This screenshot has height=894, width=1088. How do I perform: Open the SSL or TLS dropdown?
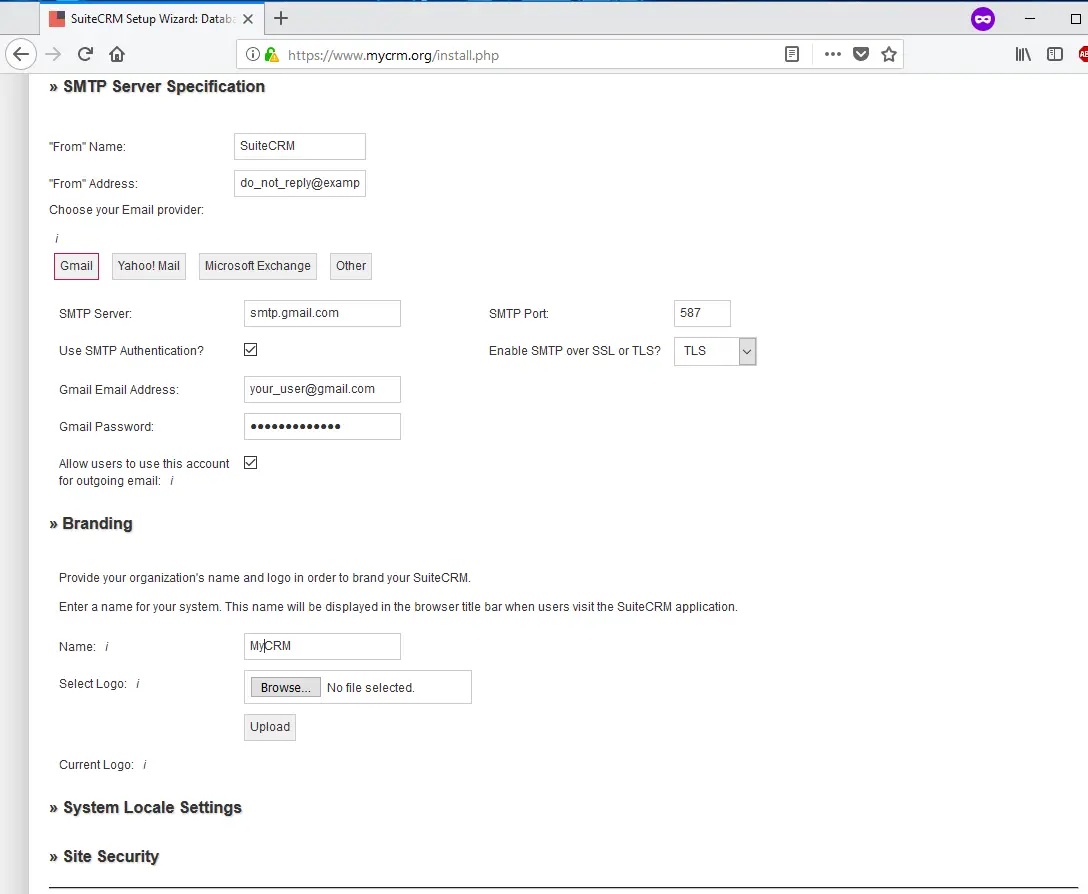(715, 351)
